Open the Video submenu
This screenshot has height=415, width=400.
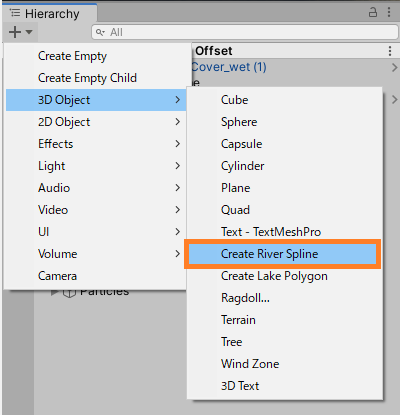point(96,210)
